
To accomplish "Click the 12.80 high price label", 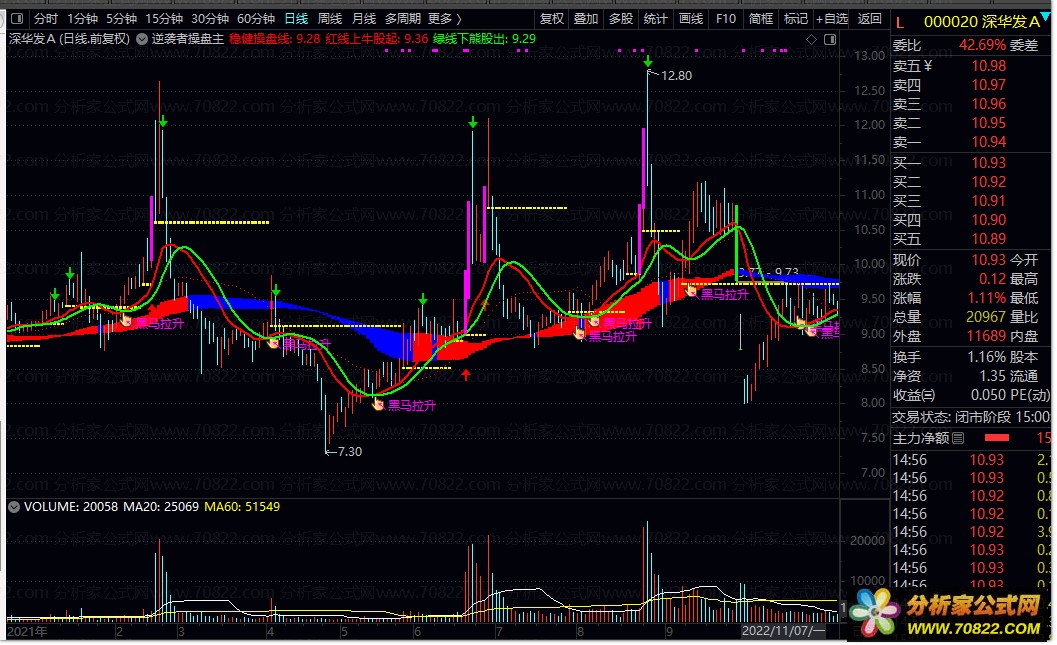I will point(676,75).
